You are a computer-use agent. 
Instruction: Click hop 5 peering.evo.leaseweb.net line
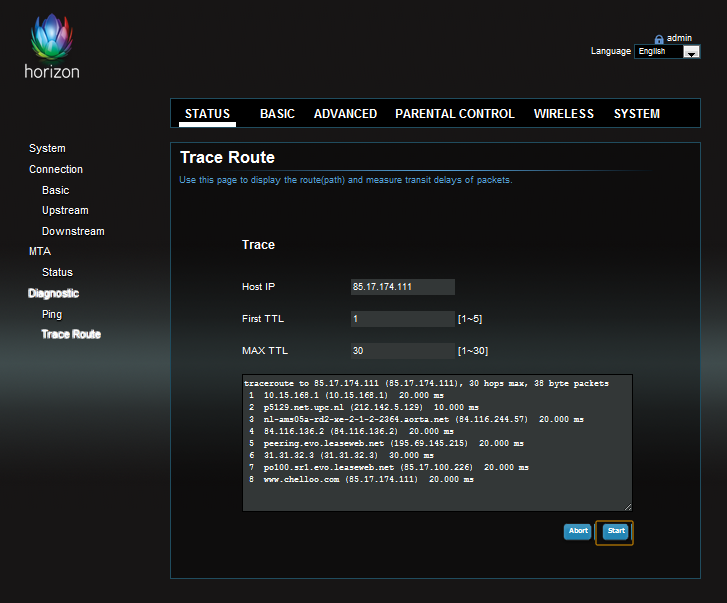[386, 444]
